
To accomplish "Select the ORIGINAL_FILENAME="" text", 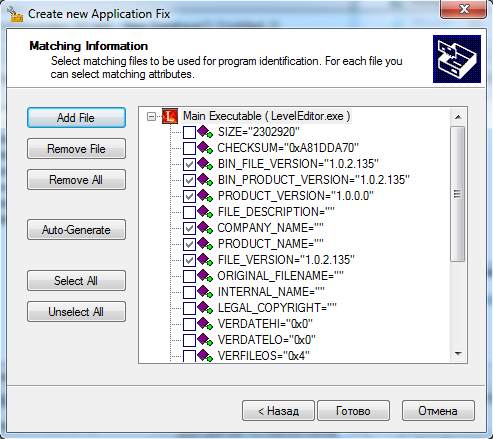I will click(x=280, y=276).
